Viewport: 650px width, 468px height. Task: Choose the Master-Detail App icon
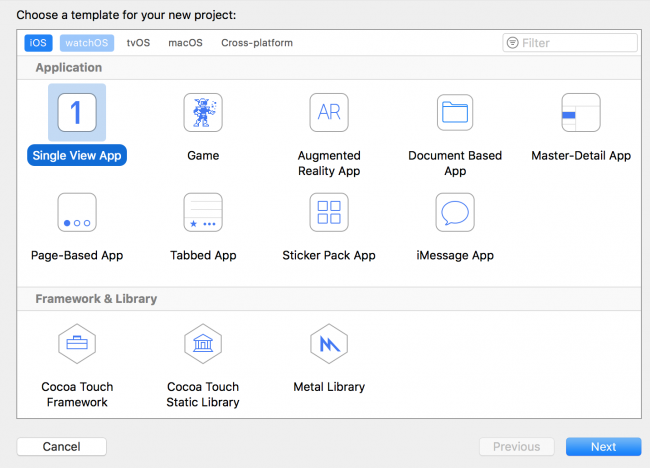pos(581,112)
